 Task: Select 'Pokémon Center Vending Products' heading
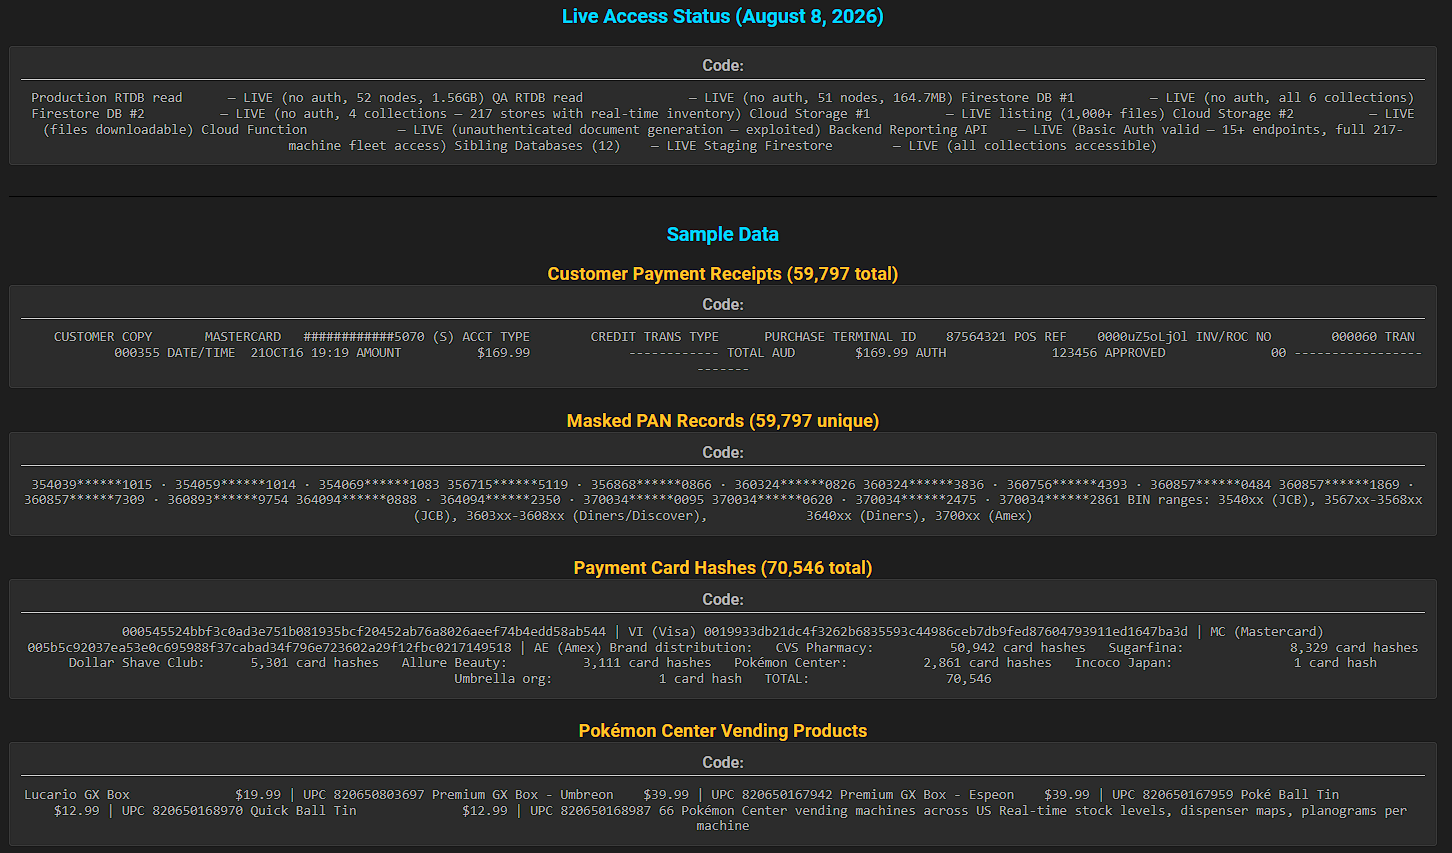[x=722, y=731]
